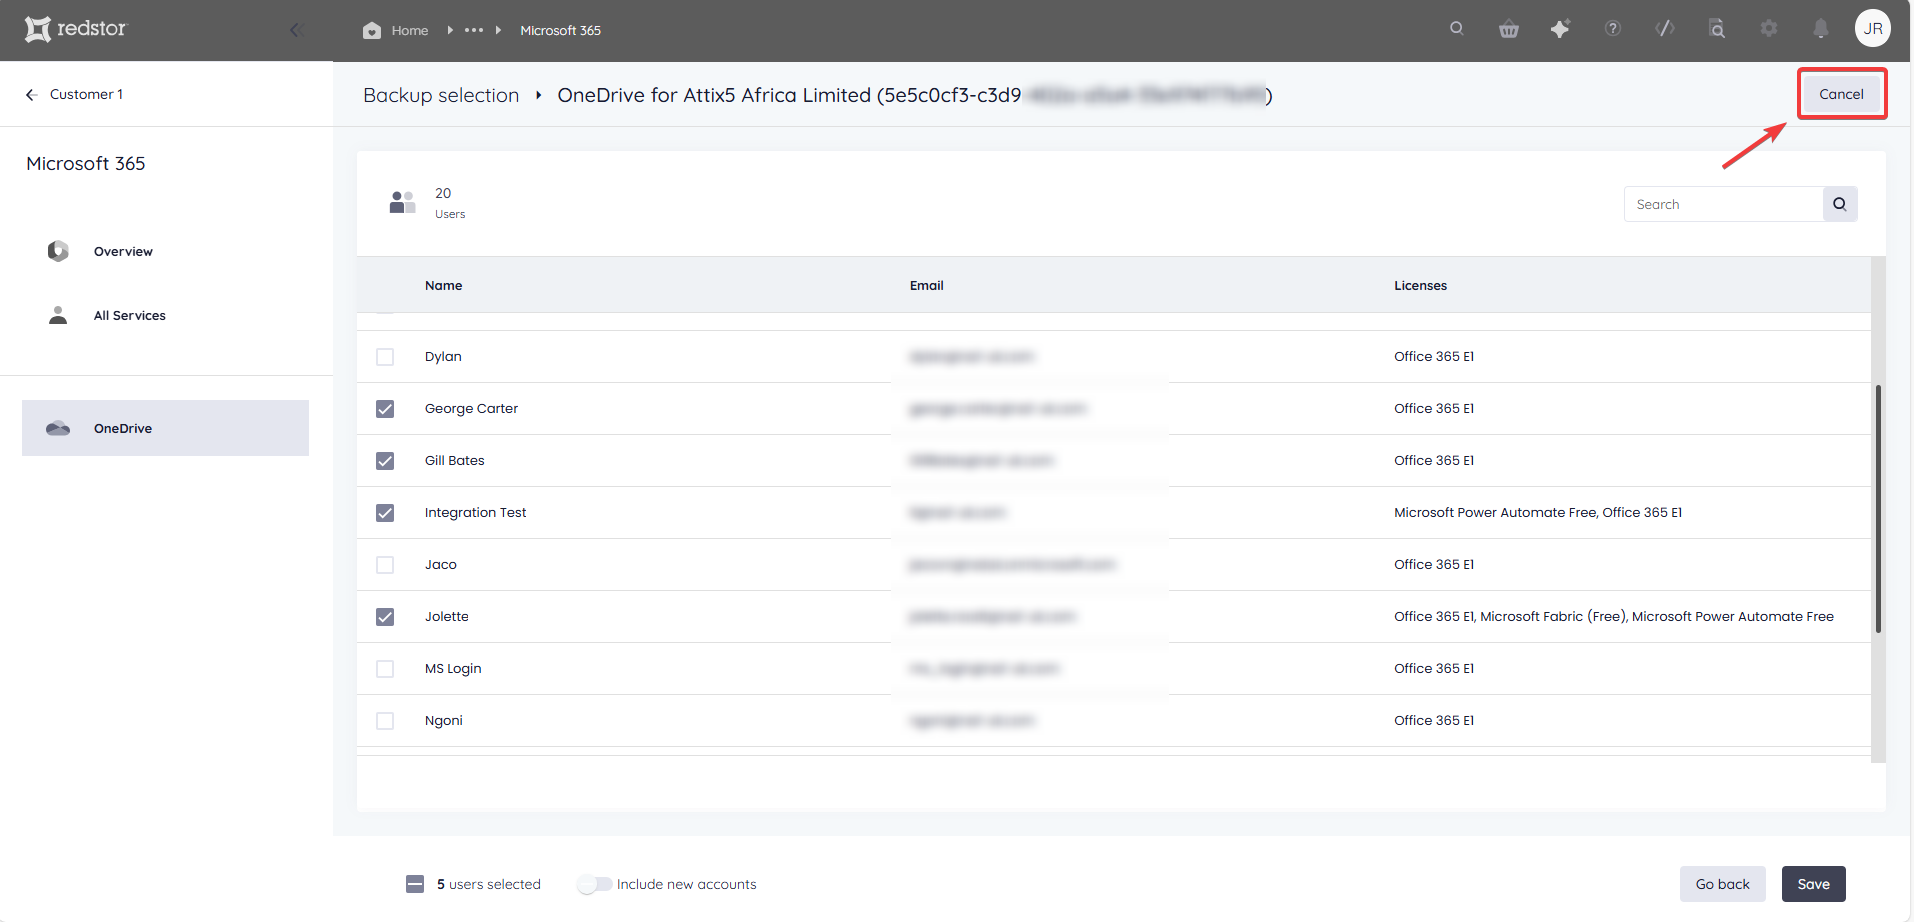
Task: Open the notifications bell
Action: pos(1821,29)
